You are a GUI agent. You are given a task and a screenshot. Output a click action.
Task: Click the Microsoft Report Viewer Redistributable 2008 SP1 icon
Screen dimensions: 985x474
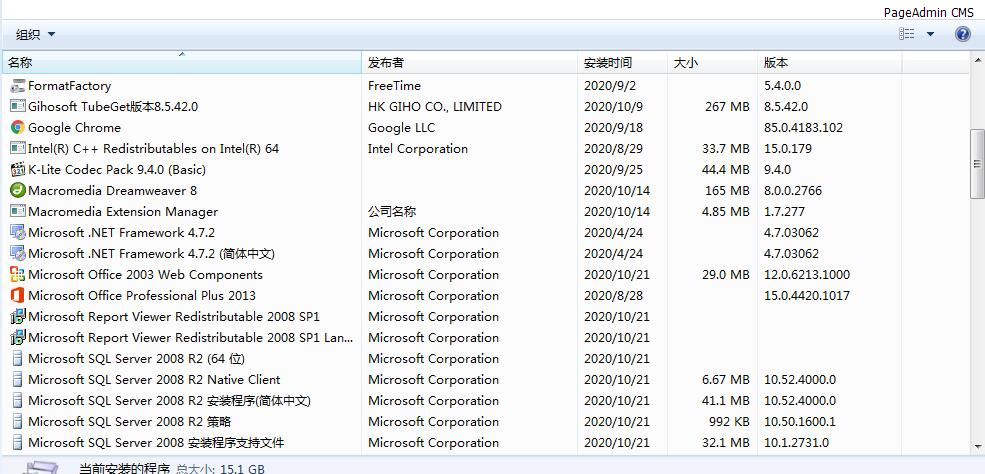pyautogui.click(x=18, y=316)
